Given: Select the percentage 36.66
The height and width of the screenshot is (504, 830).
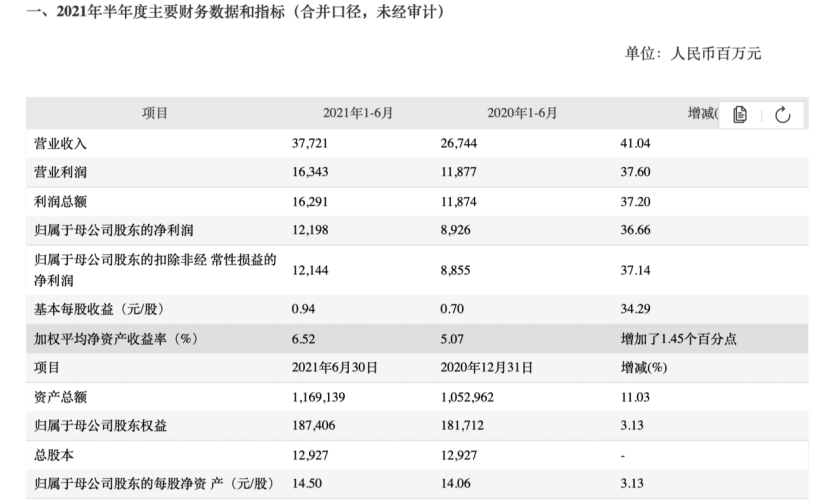Looking at the screenshot, I should tap(635, 230).
